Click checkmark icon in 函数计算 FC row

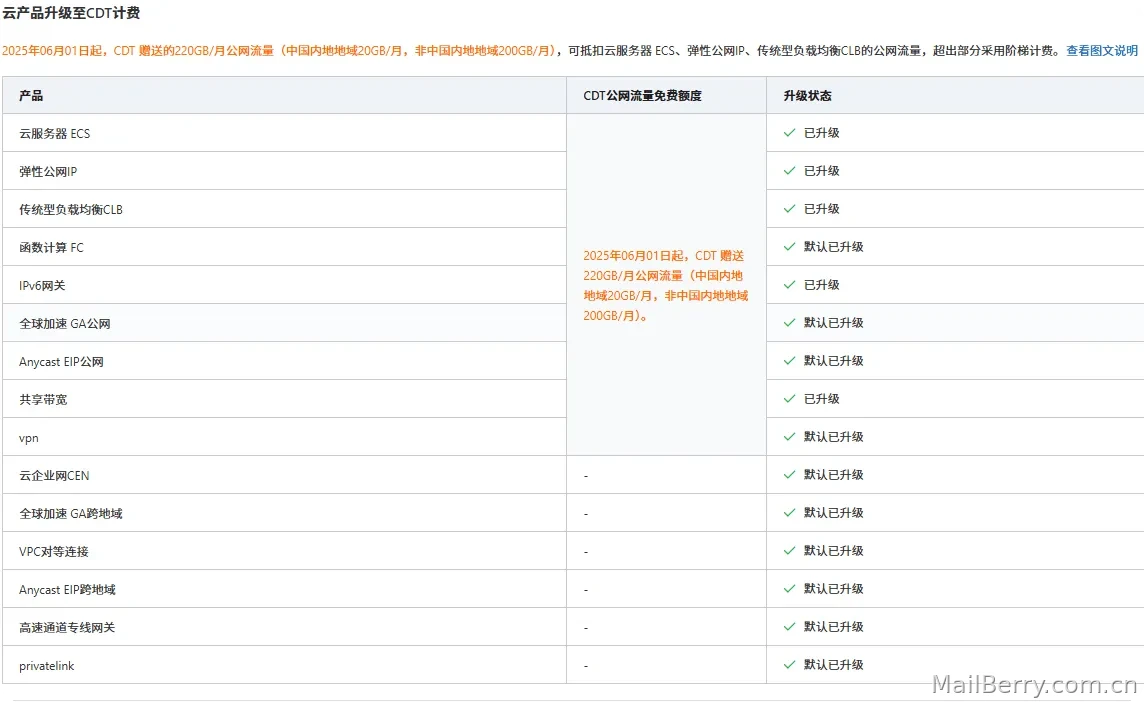[x=789, y=247]
